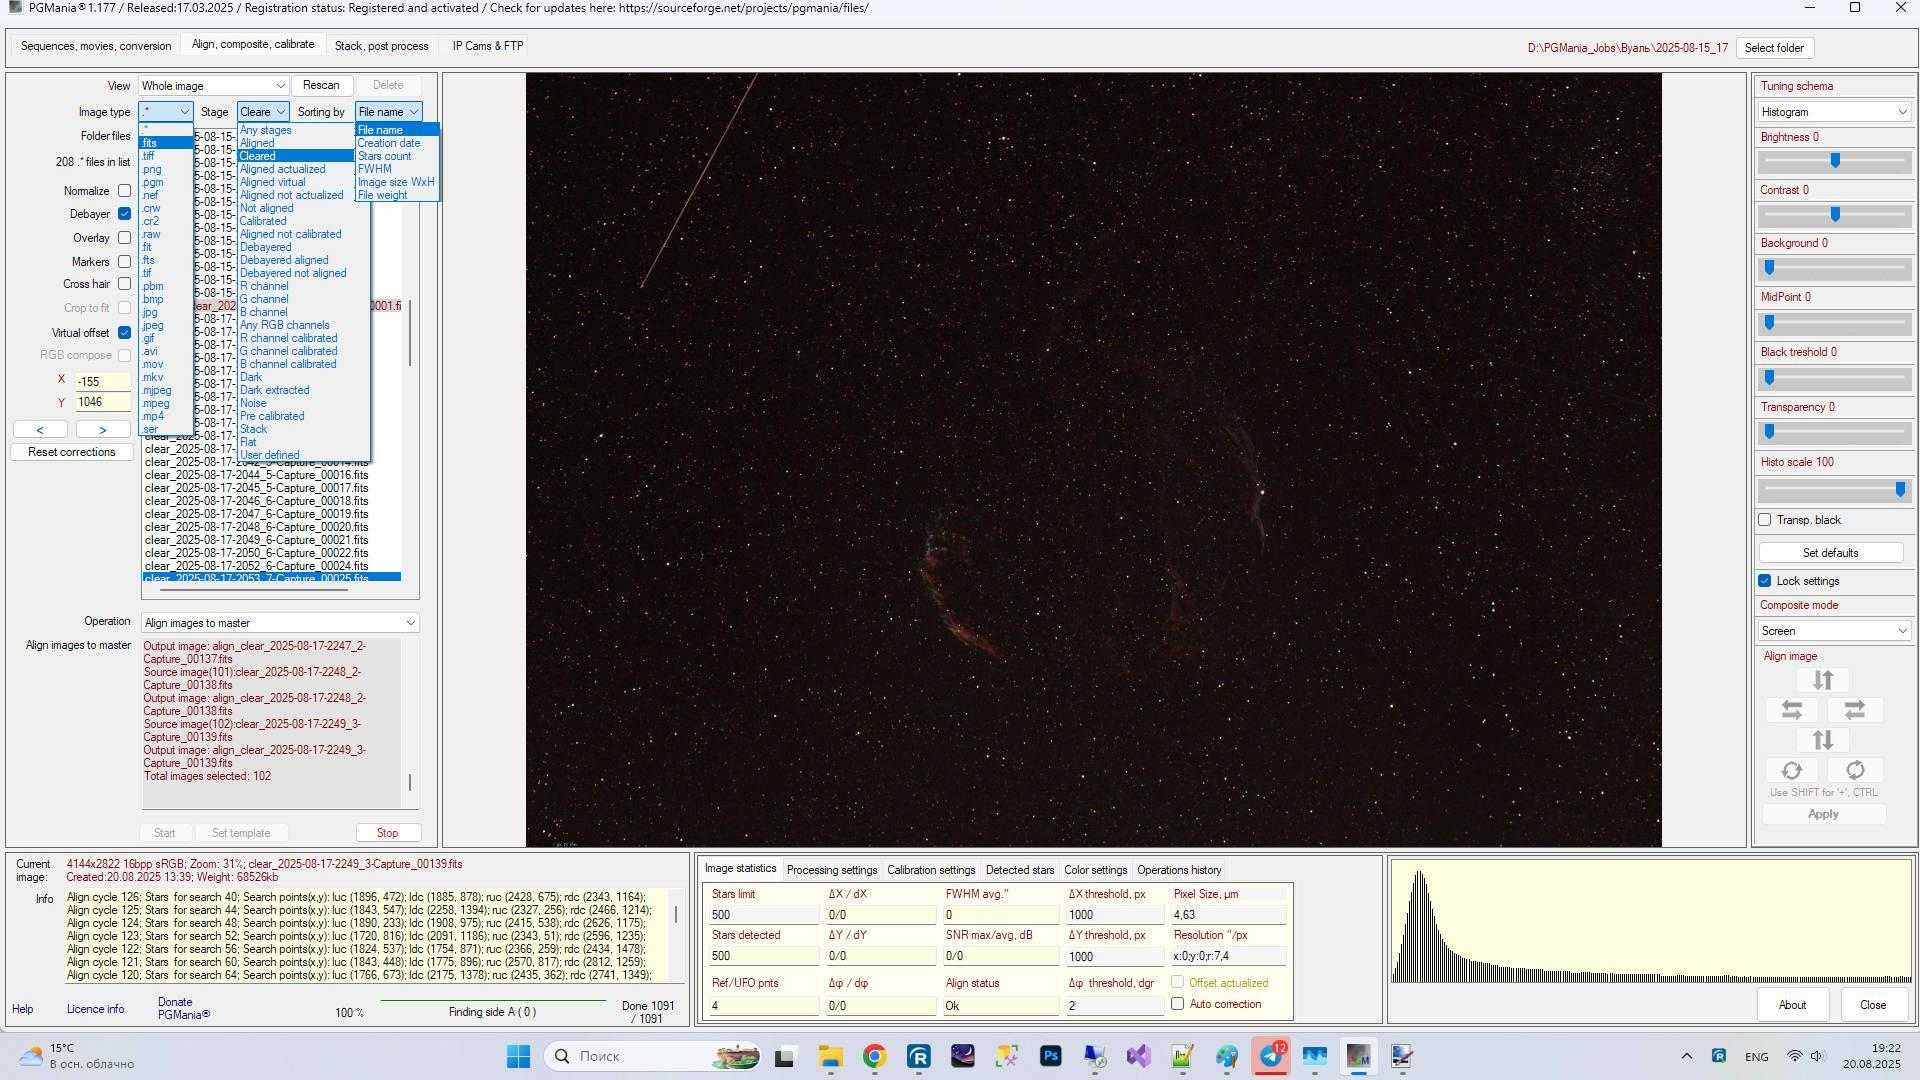Go to the next image with the > button
Viewport: 1920px width, 1080px height.
click(x=102, y=430)
